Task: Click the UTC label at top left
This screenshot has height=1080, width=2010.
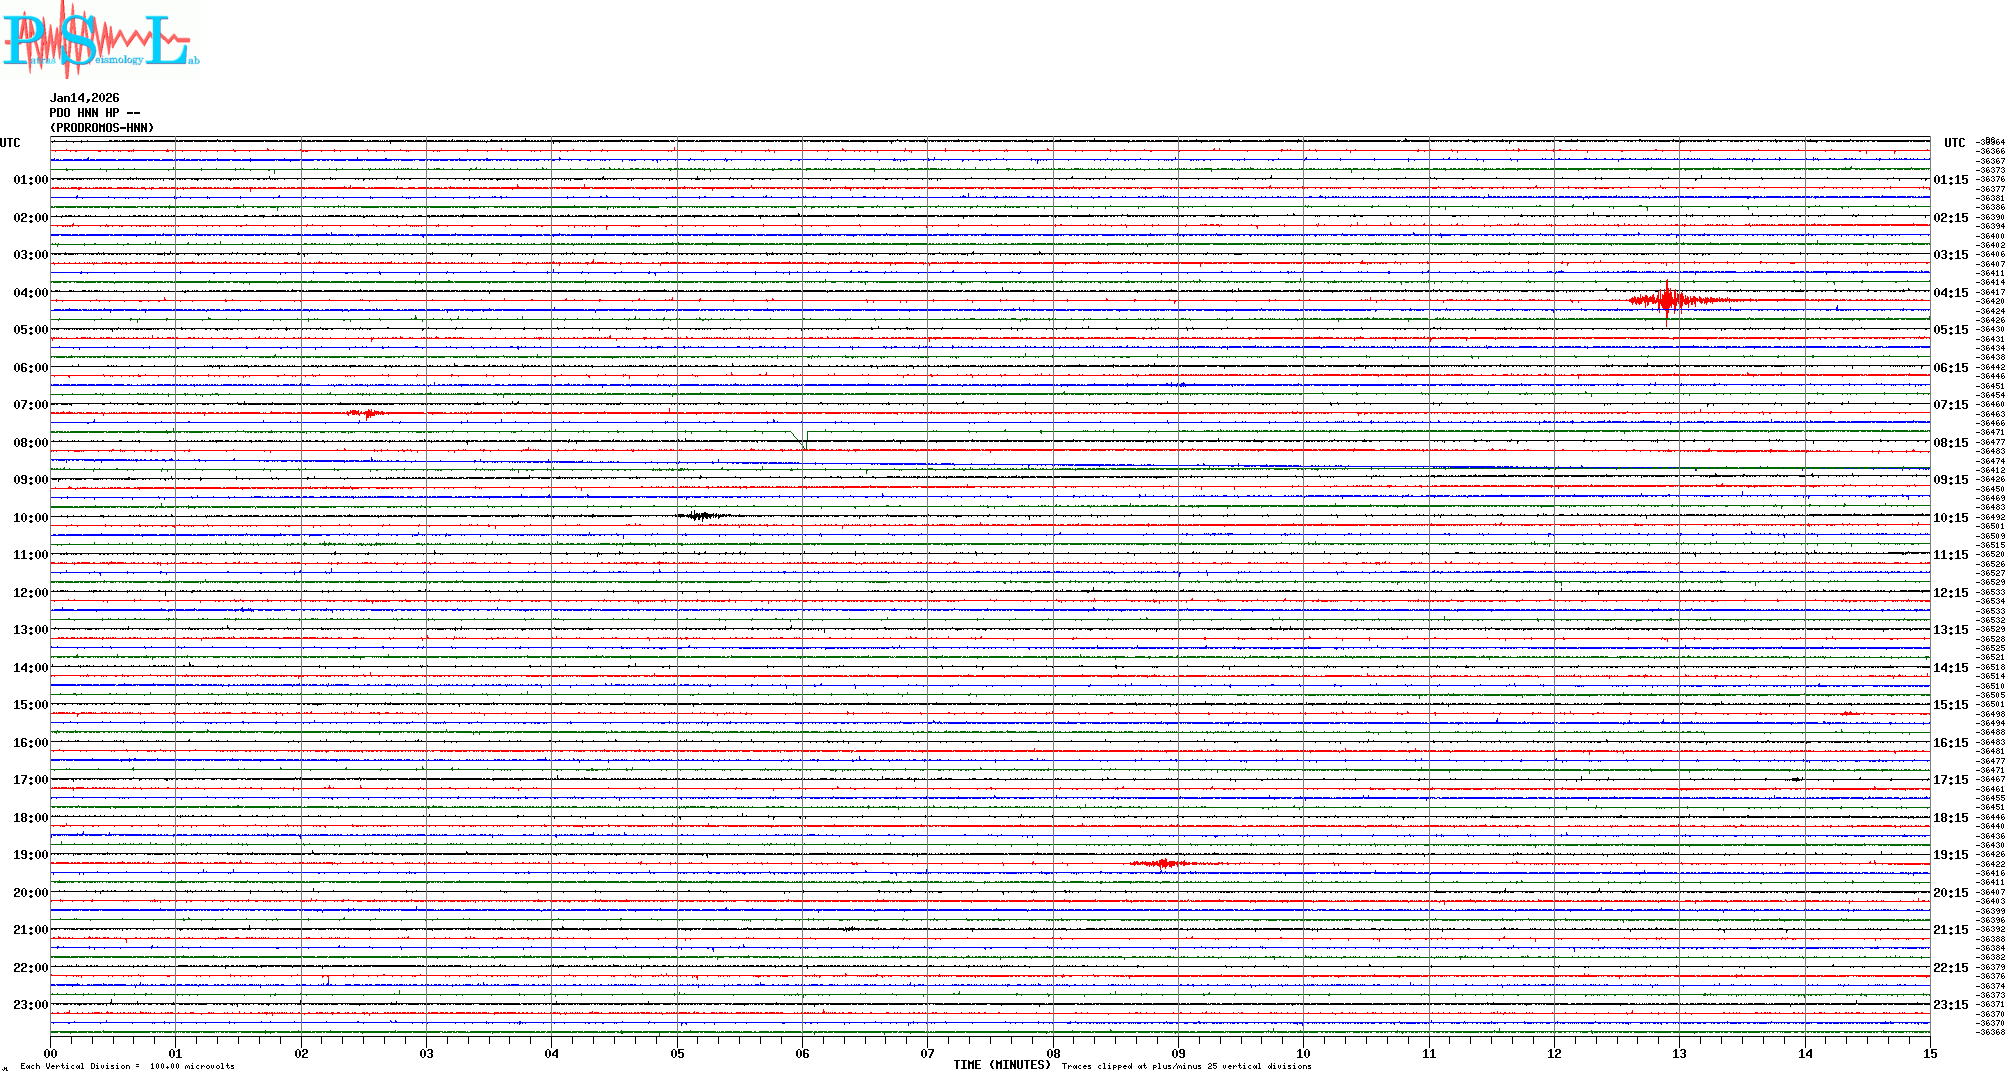Action: coord(10,143)
